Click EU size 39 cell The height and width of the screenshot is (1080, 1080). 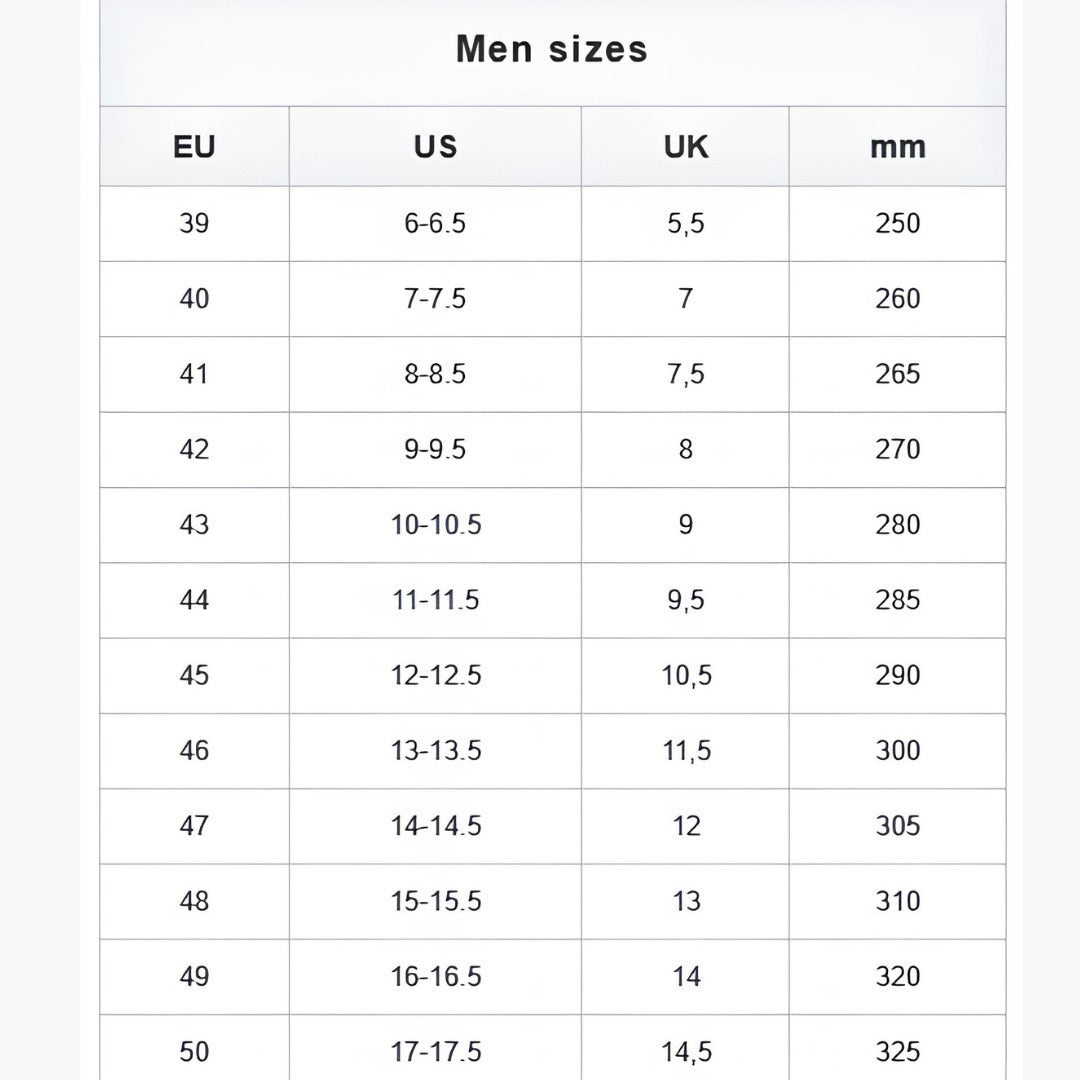[194, 224]
